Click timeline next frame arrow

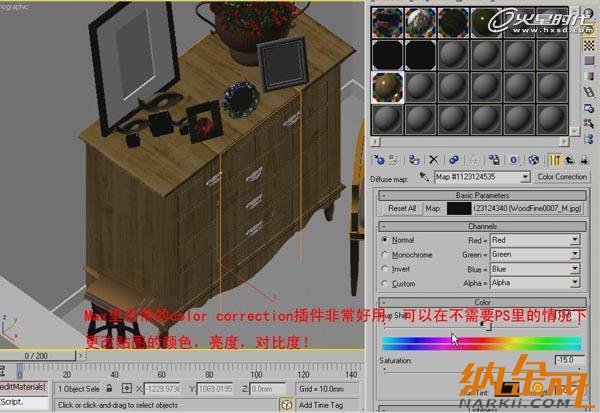pos(81,356)
